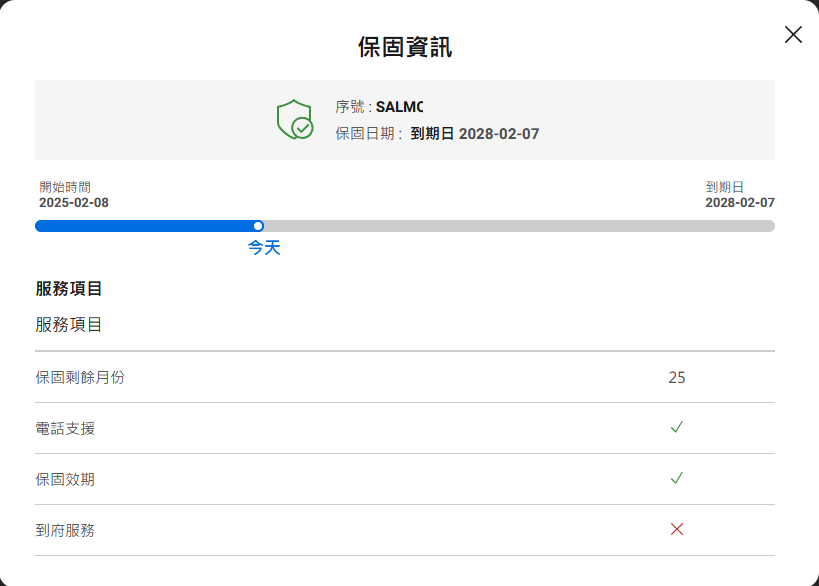Click the 到期日 2028-02-07 warranty date text
The width and height of the screenshot is (819, 586).
coord(475,133)
